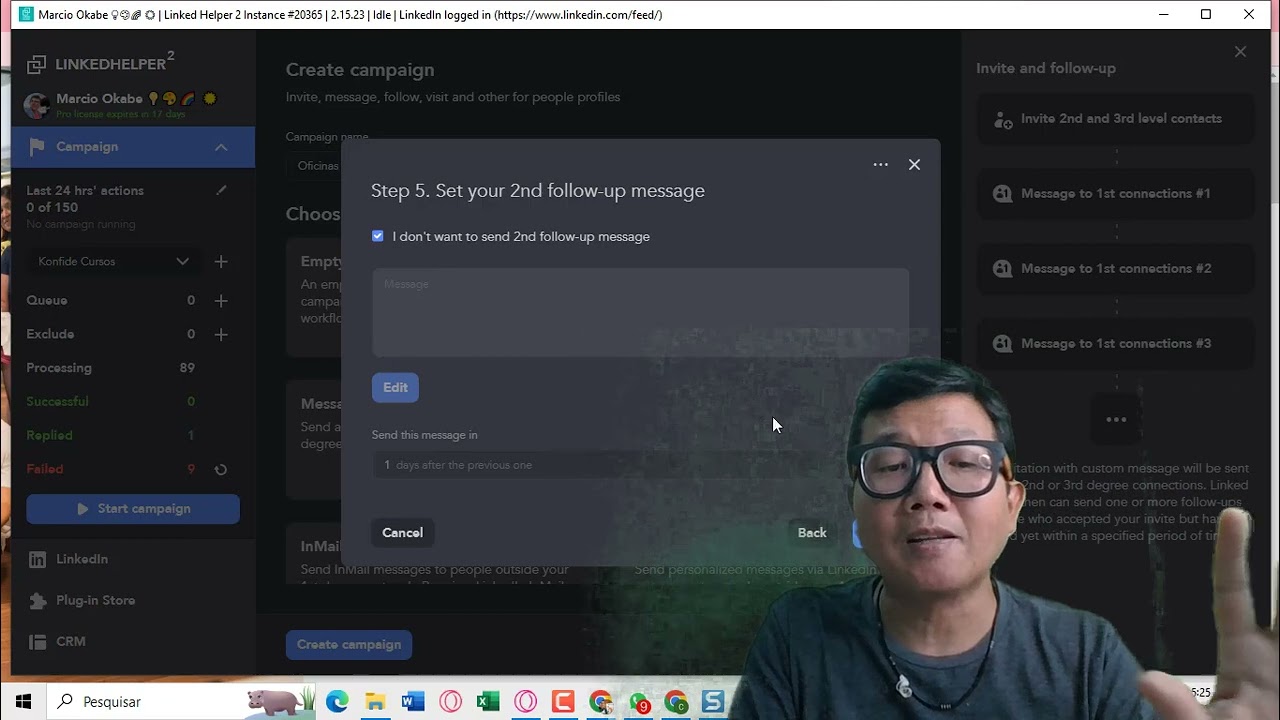1280x720 pixels.
Task: Click the Marcio Okabe profile avatar
Action: 37,105
